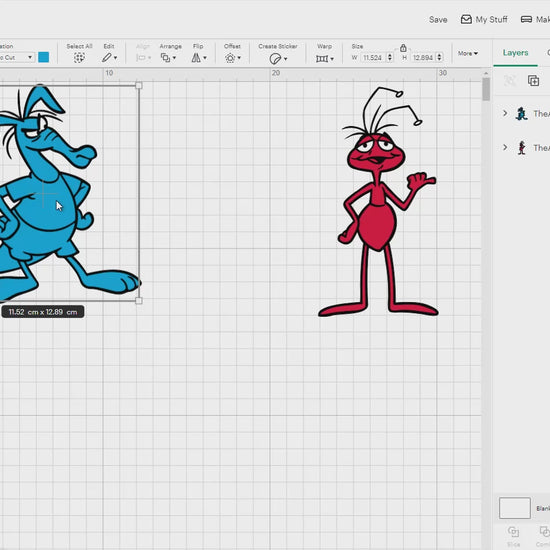
Task: Open the More dropdown menu
Action: tap(468, 53)
